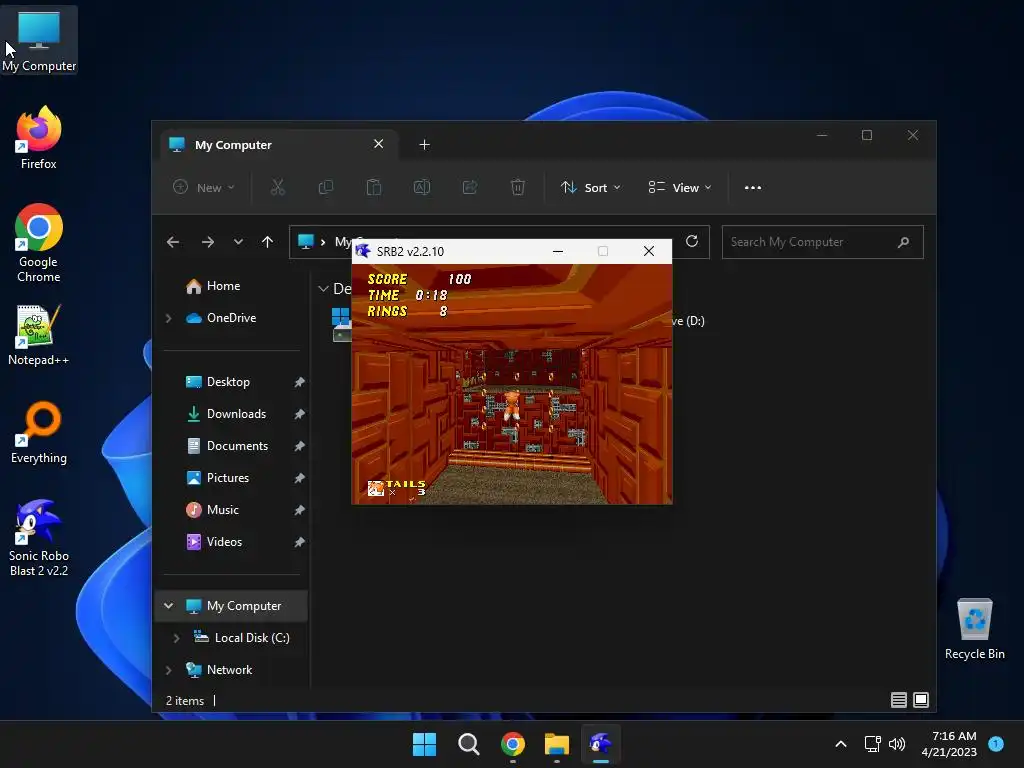
Task: Refresh the My Computer view
Action: [692, 242]
